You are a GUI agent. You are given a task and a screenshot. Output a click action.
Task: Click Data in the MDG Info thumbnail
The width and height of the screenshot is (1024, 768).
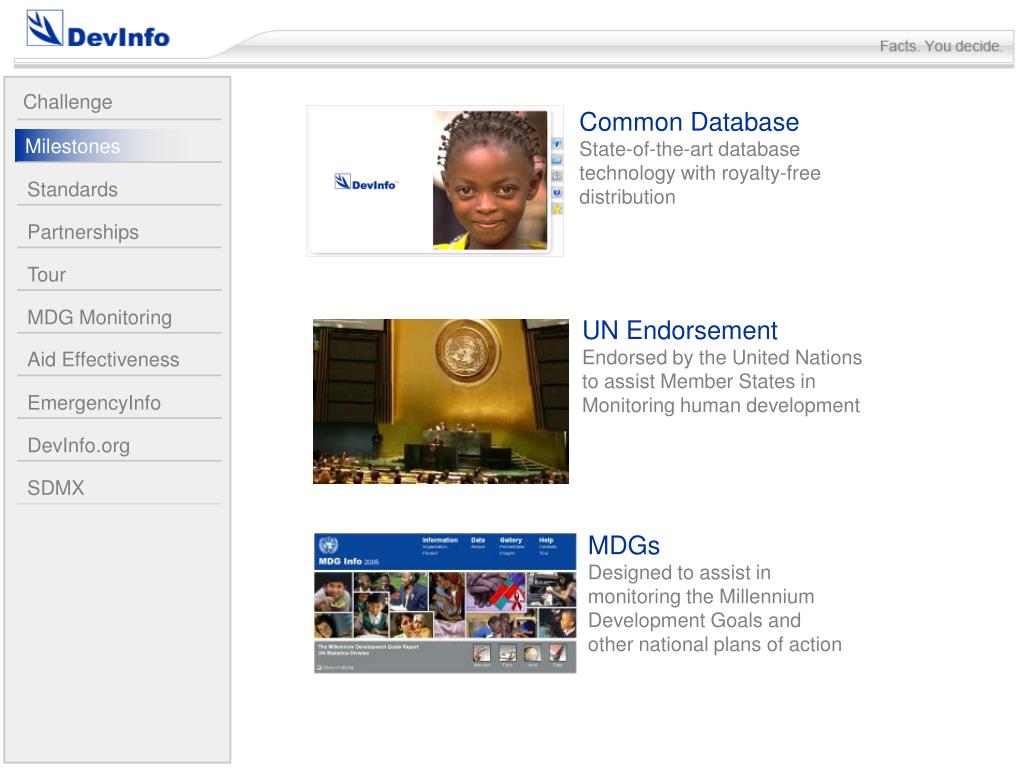478,540
